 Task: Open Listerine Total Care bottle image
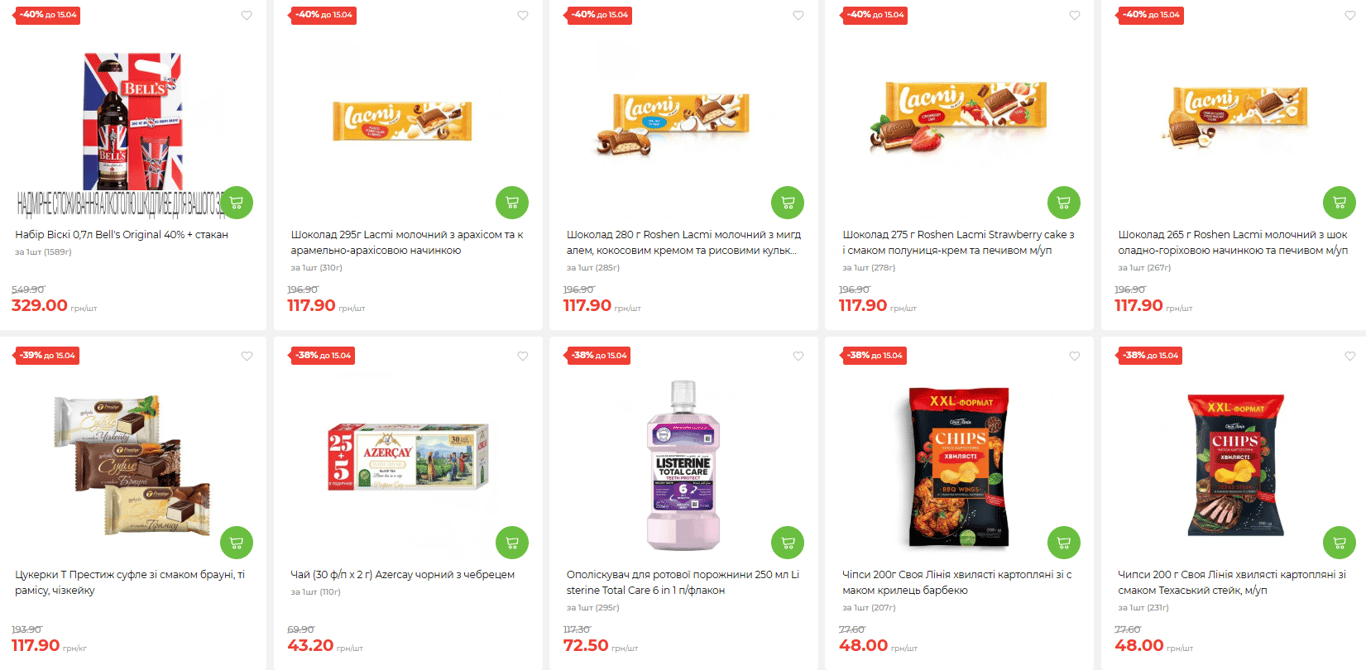683,465
